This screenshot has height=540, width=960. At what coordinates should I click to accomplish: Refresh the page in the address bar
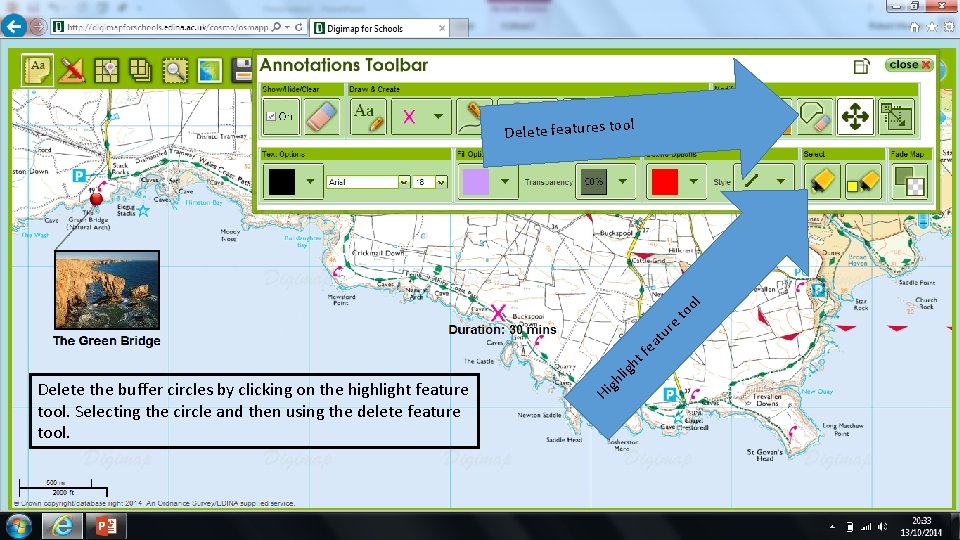click(x=299, y=27)
